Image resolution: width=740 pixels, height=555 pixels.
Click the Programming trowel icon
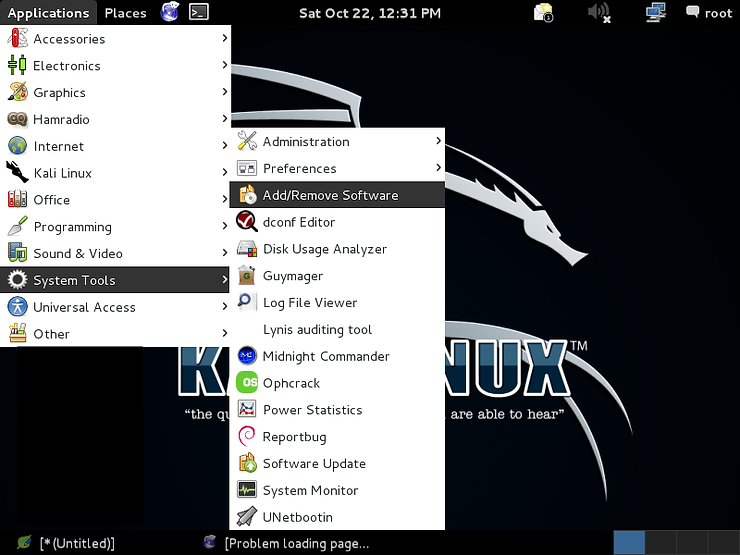[17, 226]
